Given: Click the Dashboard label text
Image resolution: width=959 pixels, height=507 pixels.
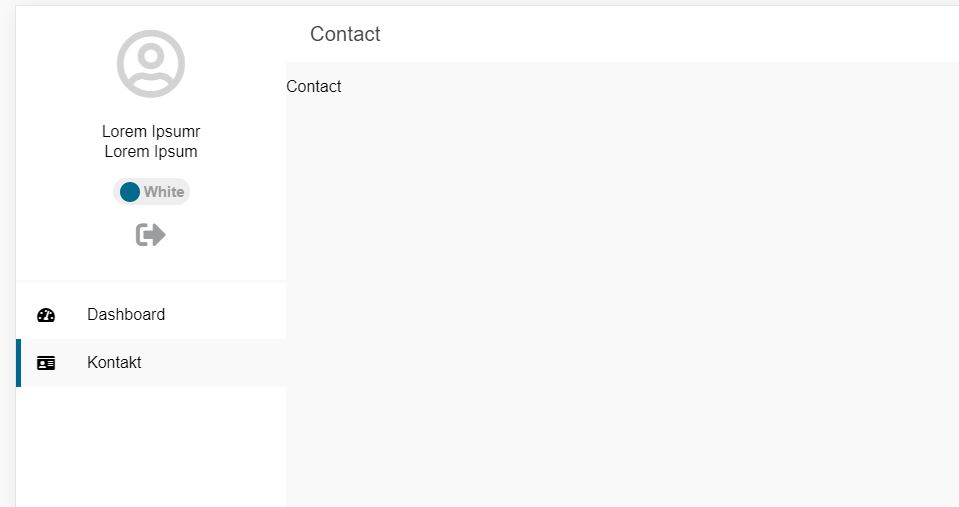Looking at the screenshot, I should 126,315.
